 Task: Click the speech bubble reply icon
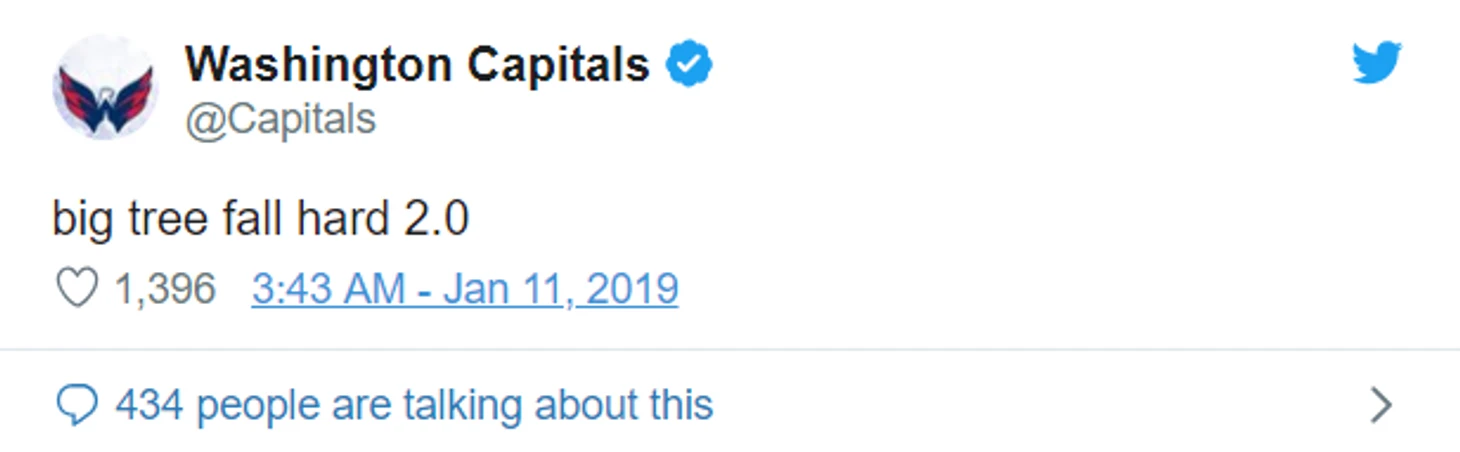coord(76,406)
